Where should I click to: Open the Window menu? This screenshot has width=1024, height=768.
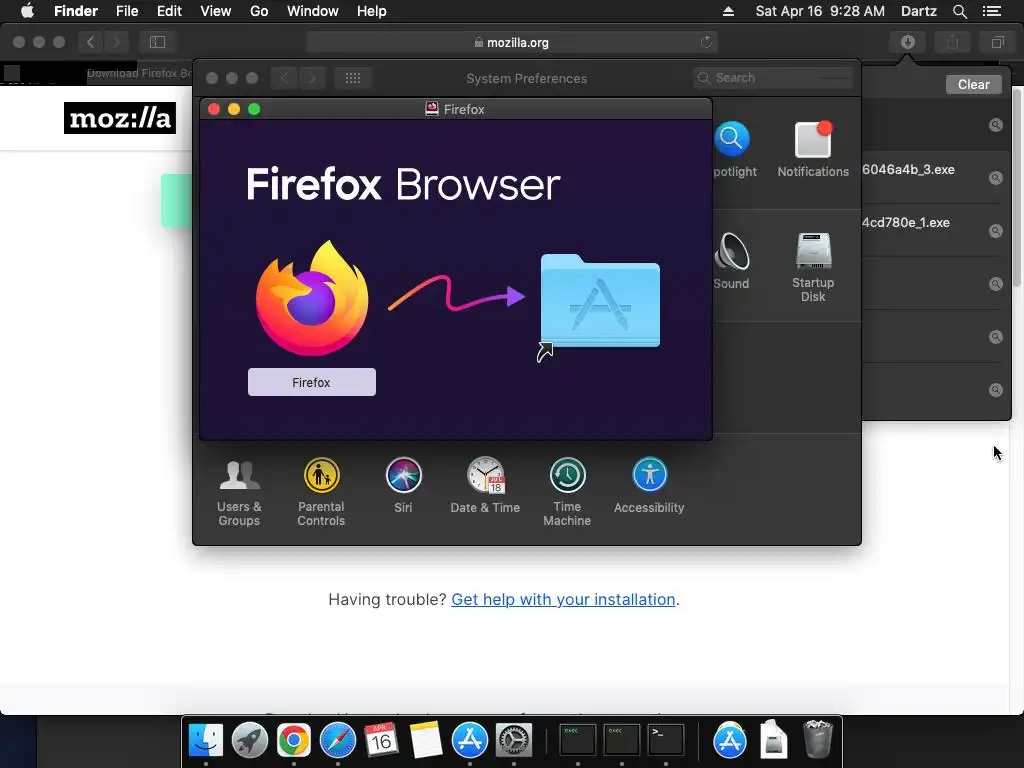[313, 11]
